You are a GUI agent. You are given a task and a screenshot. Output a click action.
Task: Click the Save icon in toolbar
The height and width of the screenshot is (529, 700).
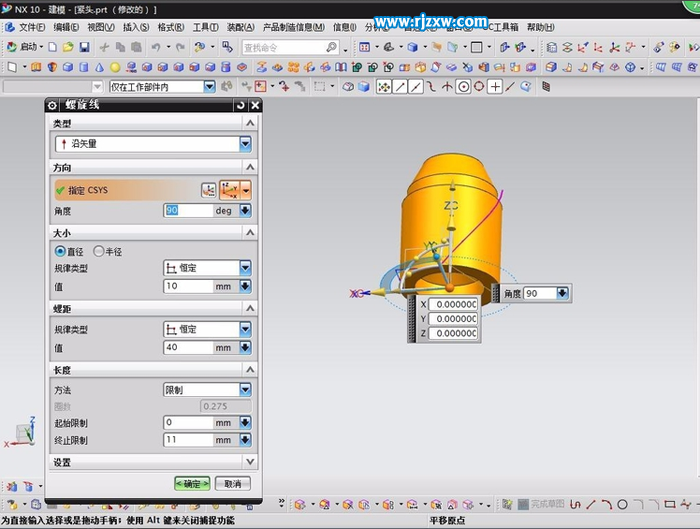84,47
